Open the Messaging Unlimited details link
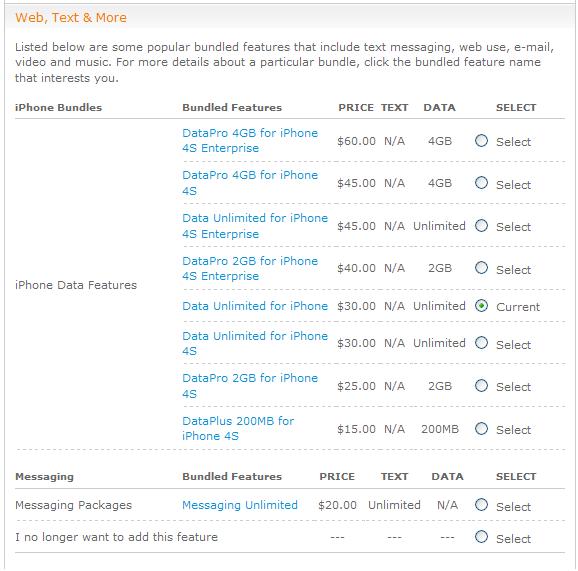Image resolution: width=578 pixels, height=571 pixels. click(x=240, y=505)
